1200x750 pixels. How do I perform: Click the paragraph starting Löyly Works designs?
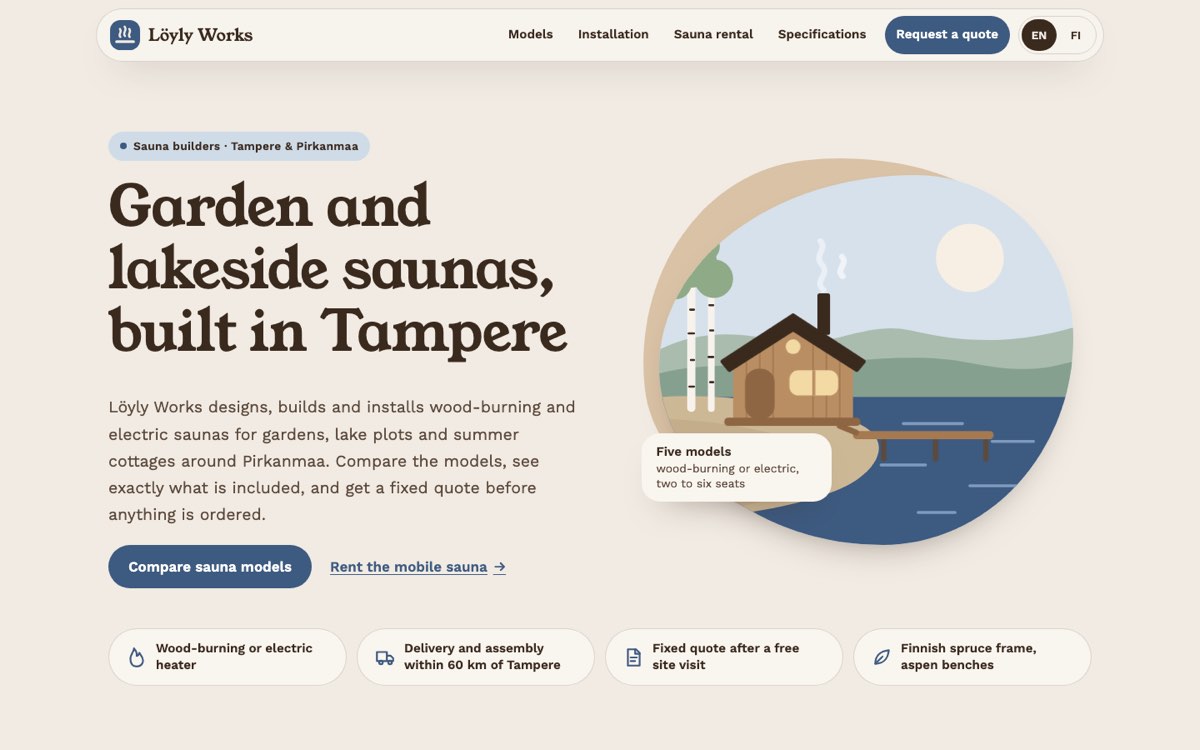[342, 461]
